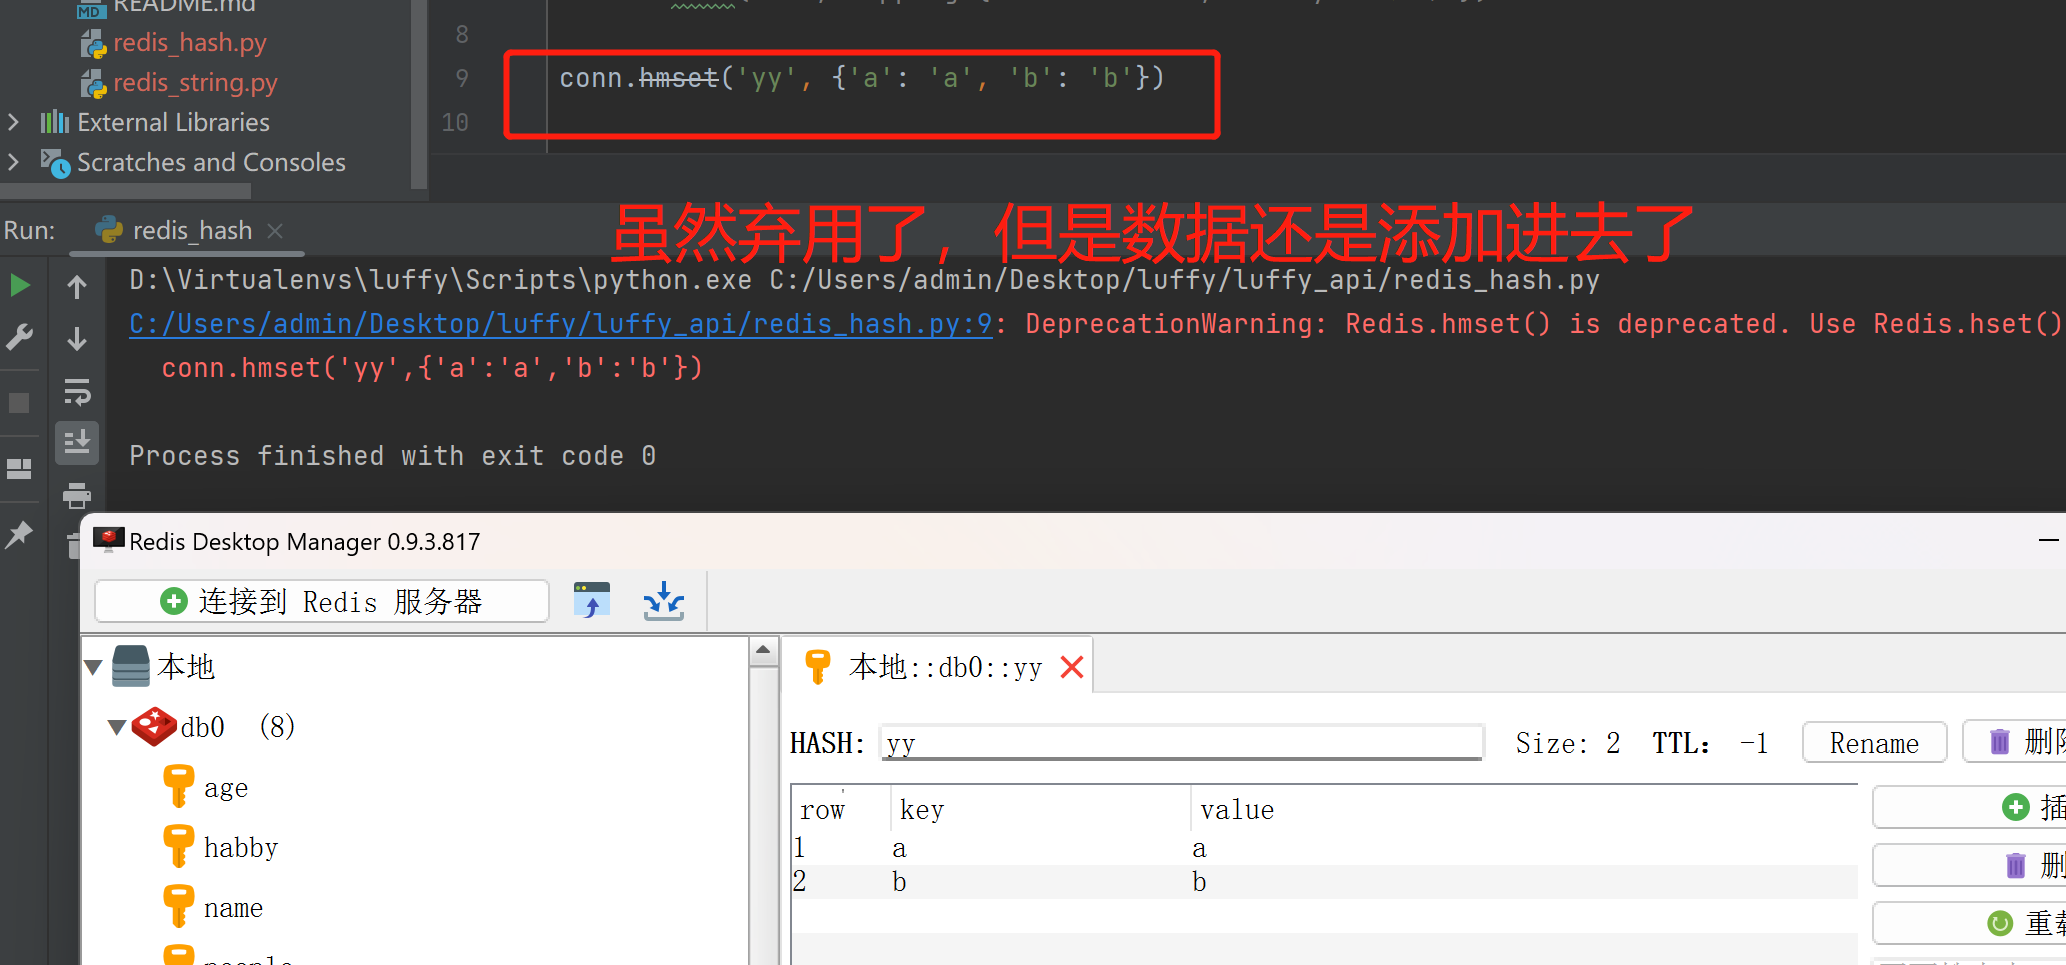Click the delete key button with trash icon

pyautogui.click(x=2014, y=742)
